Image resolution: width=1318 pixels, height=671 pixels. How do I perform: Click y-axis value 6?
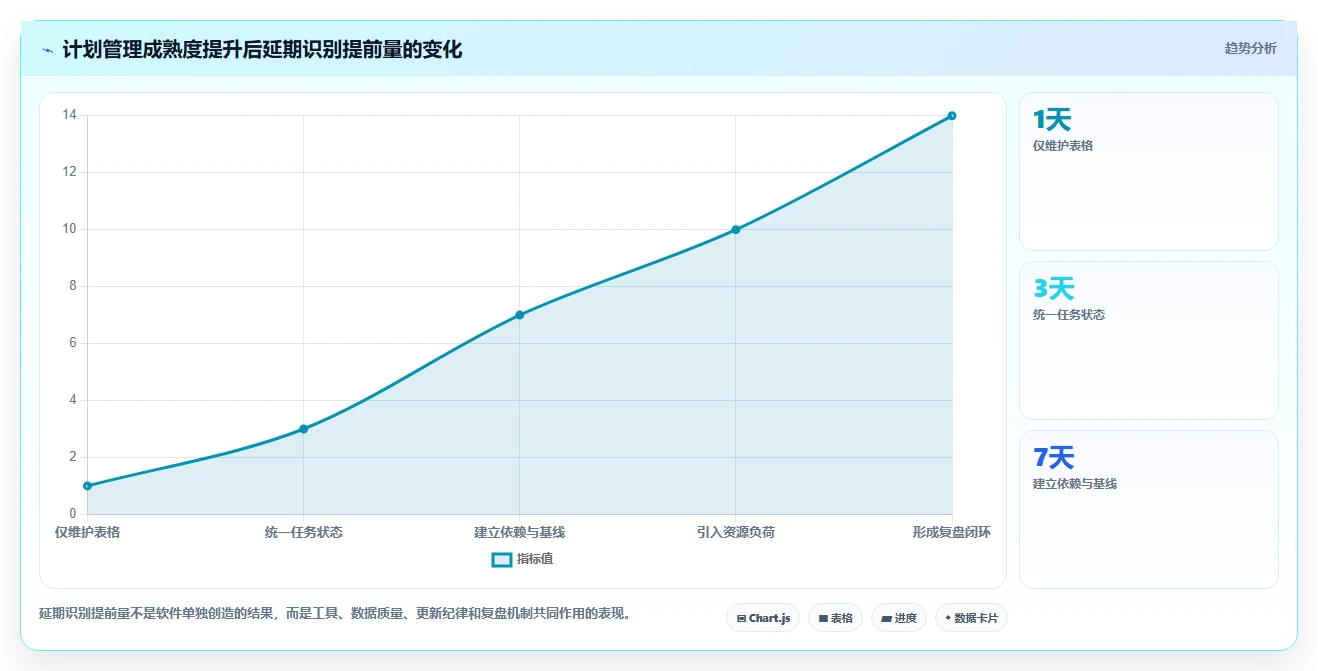(x=72, y=343)
